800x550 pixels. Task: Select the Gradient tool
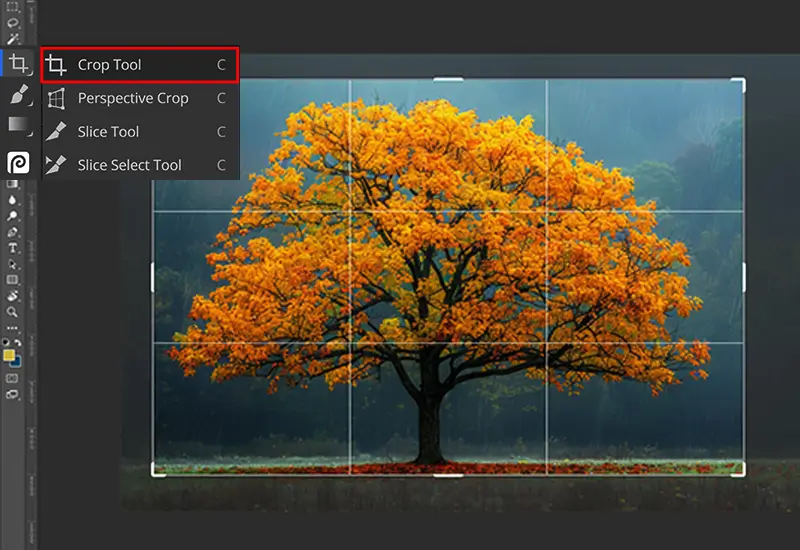[x=17, y=125]
